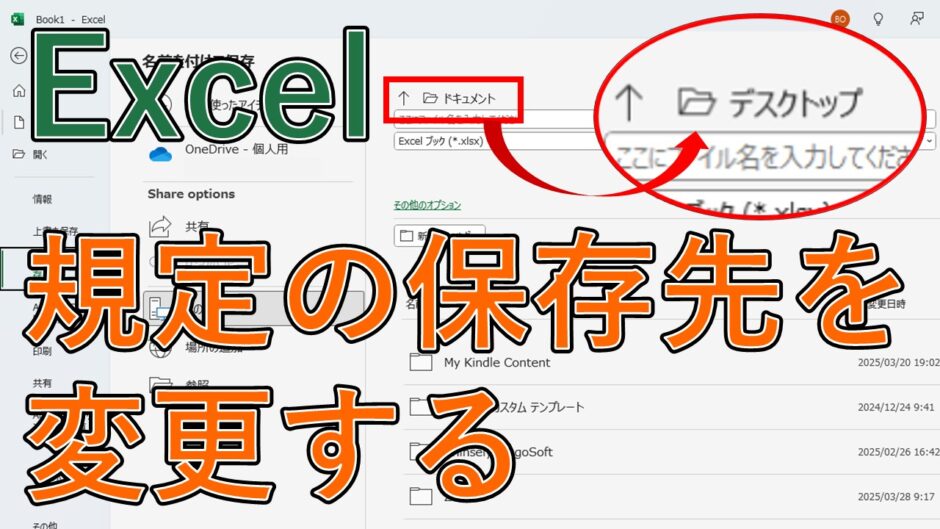Go back using the circled left arrow

click(x=19, y=56)
